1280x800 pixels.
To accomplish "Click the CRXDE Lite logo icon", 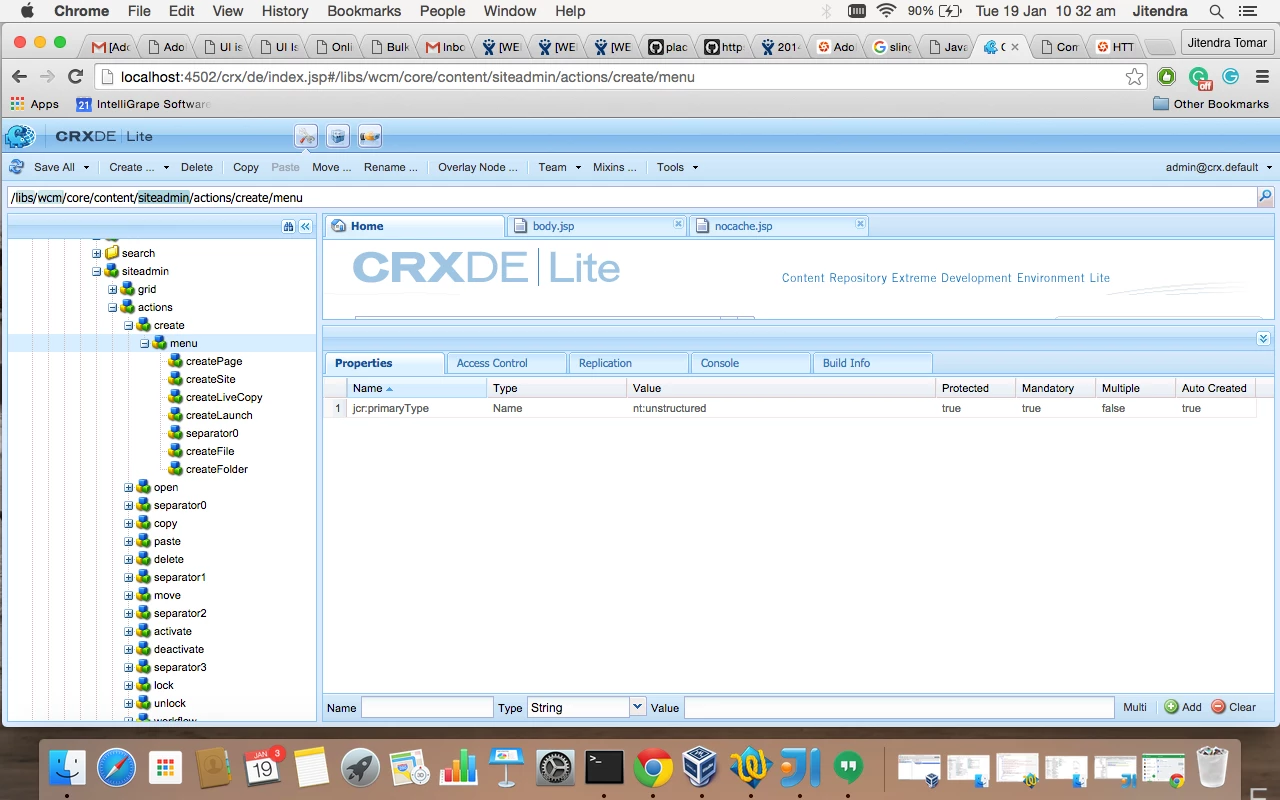I will pyautogui.click(x=20, y=137).
